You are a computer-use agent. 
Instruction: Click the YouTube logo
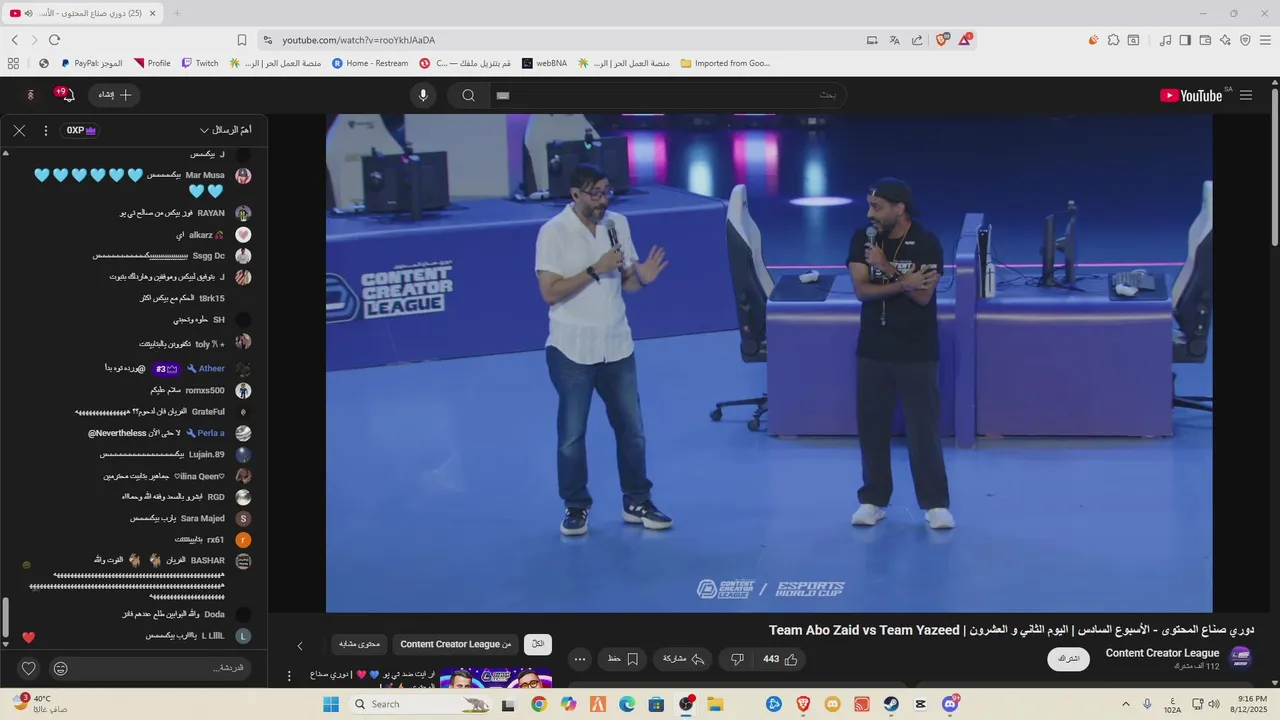(1191, 95)
